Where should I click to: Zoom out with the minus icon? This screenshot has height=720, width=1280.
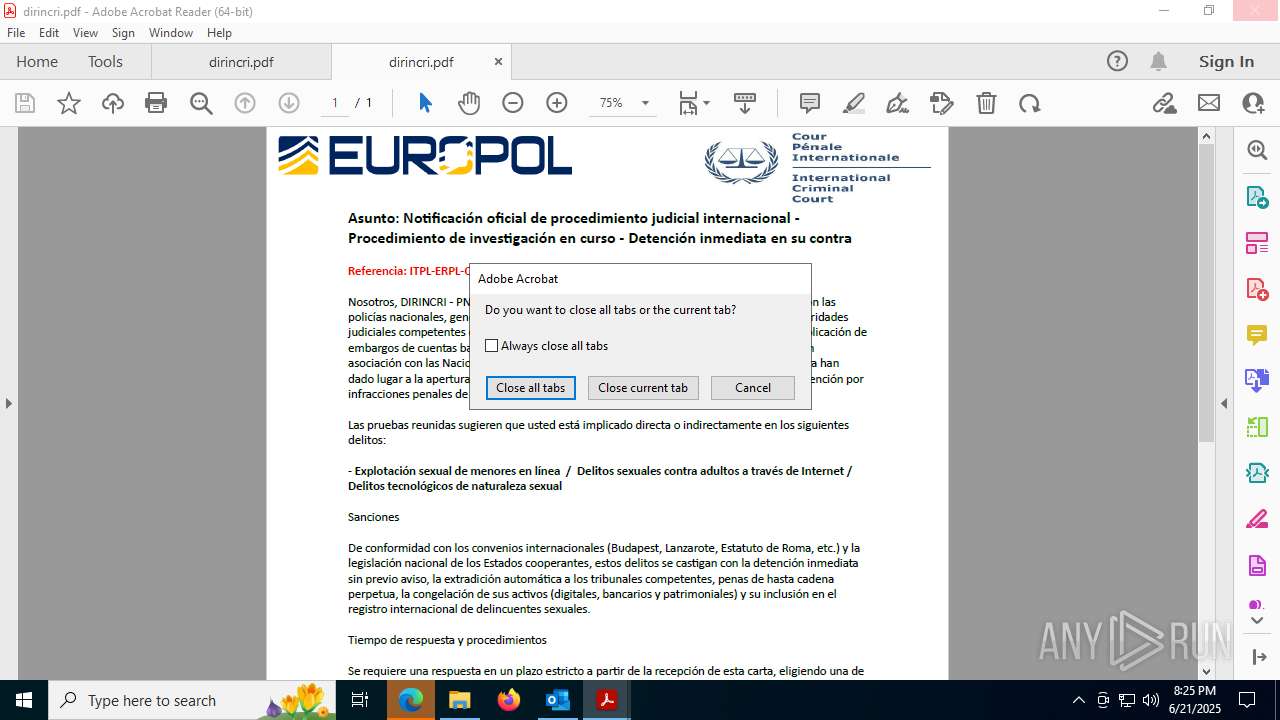tap(513, 103)
